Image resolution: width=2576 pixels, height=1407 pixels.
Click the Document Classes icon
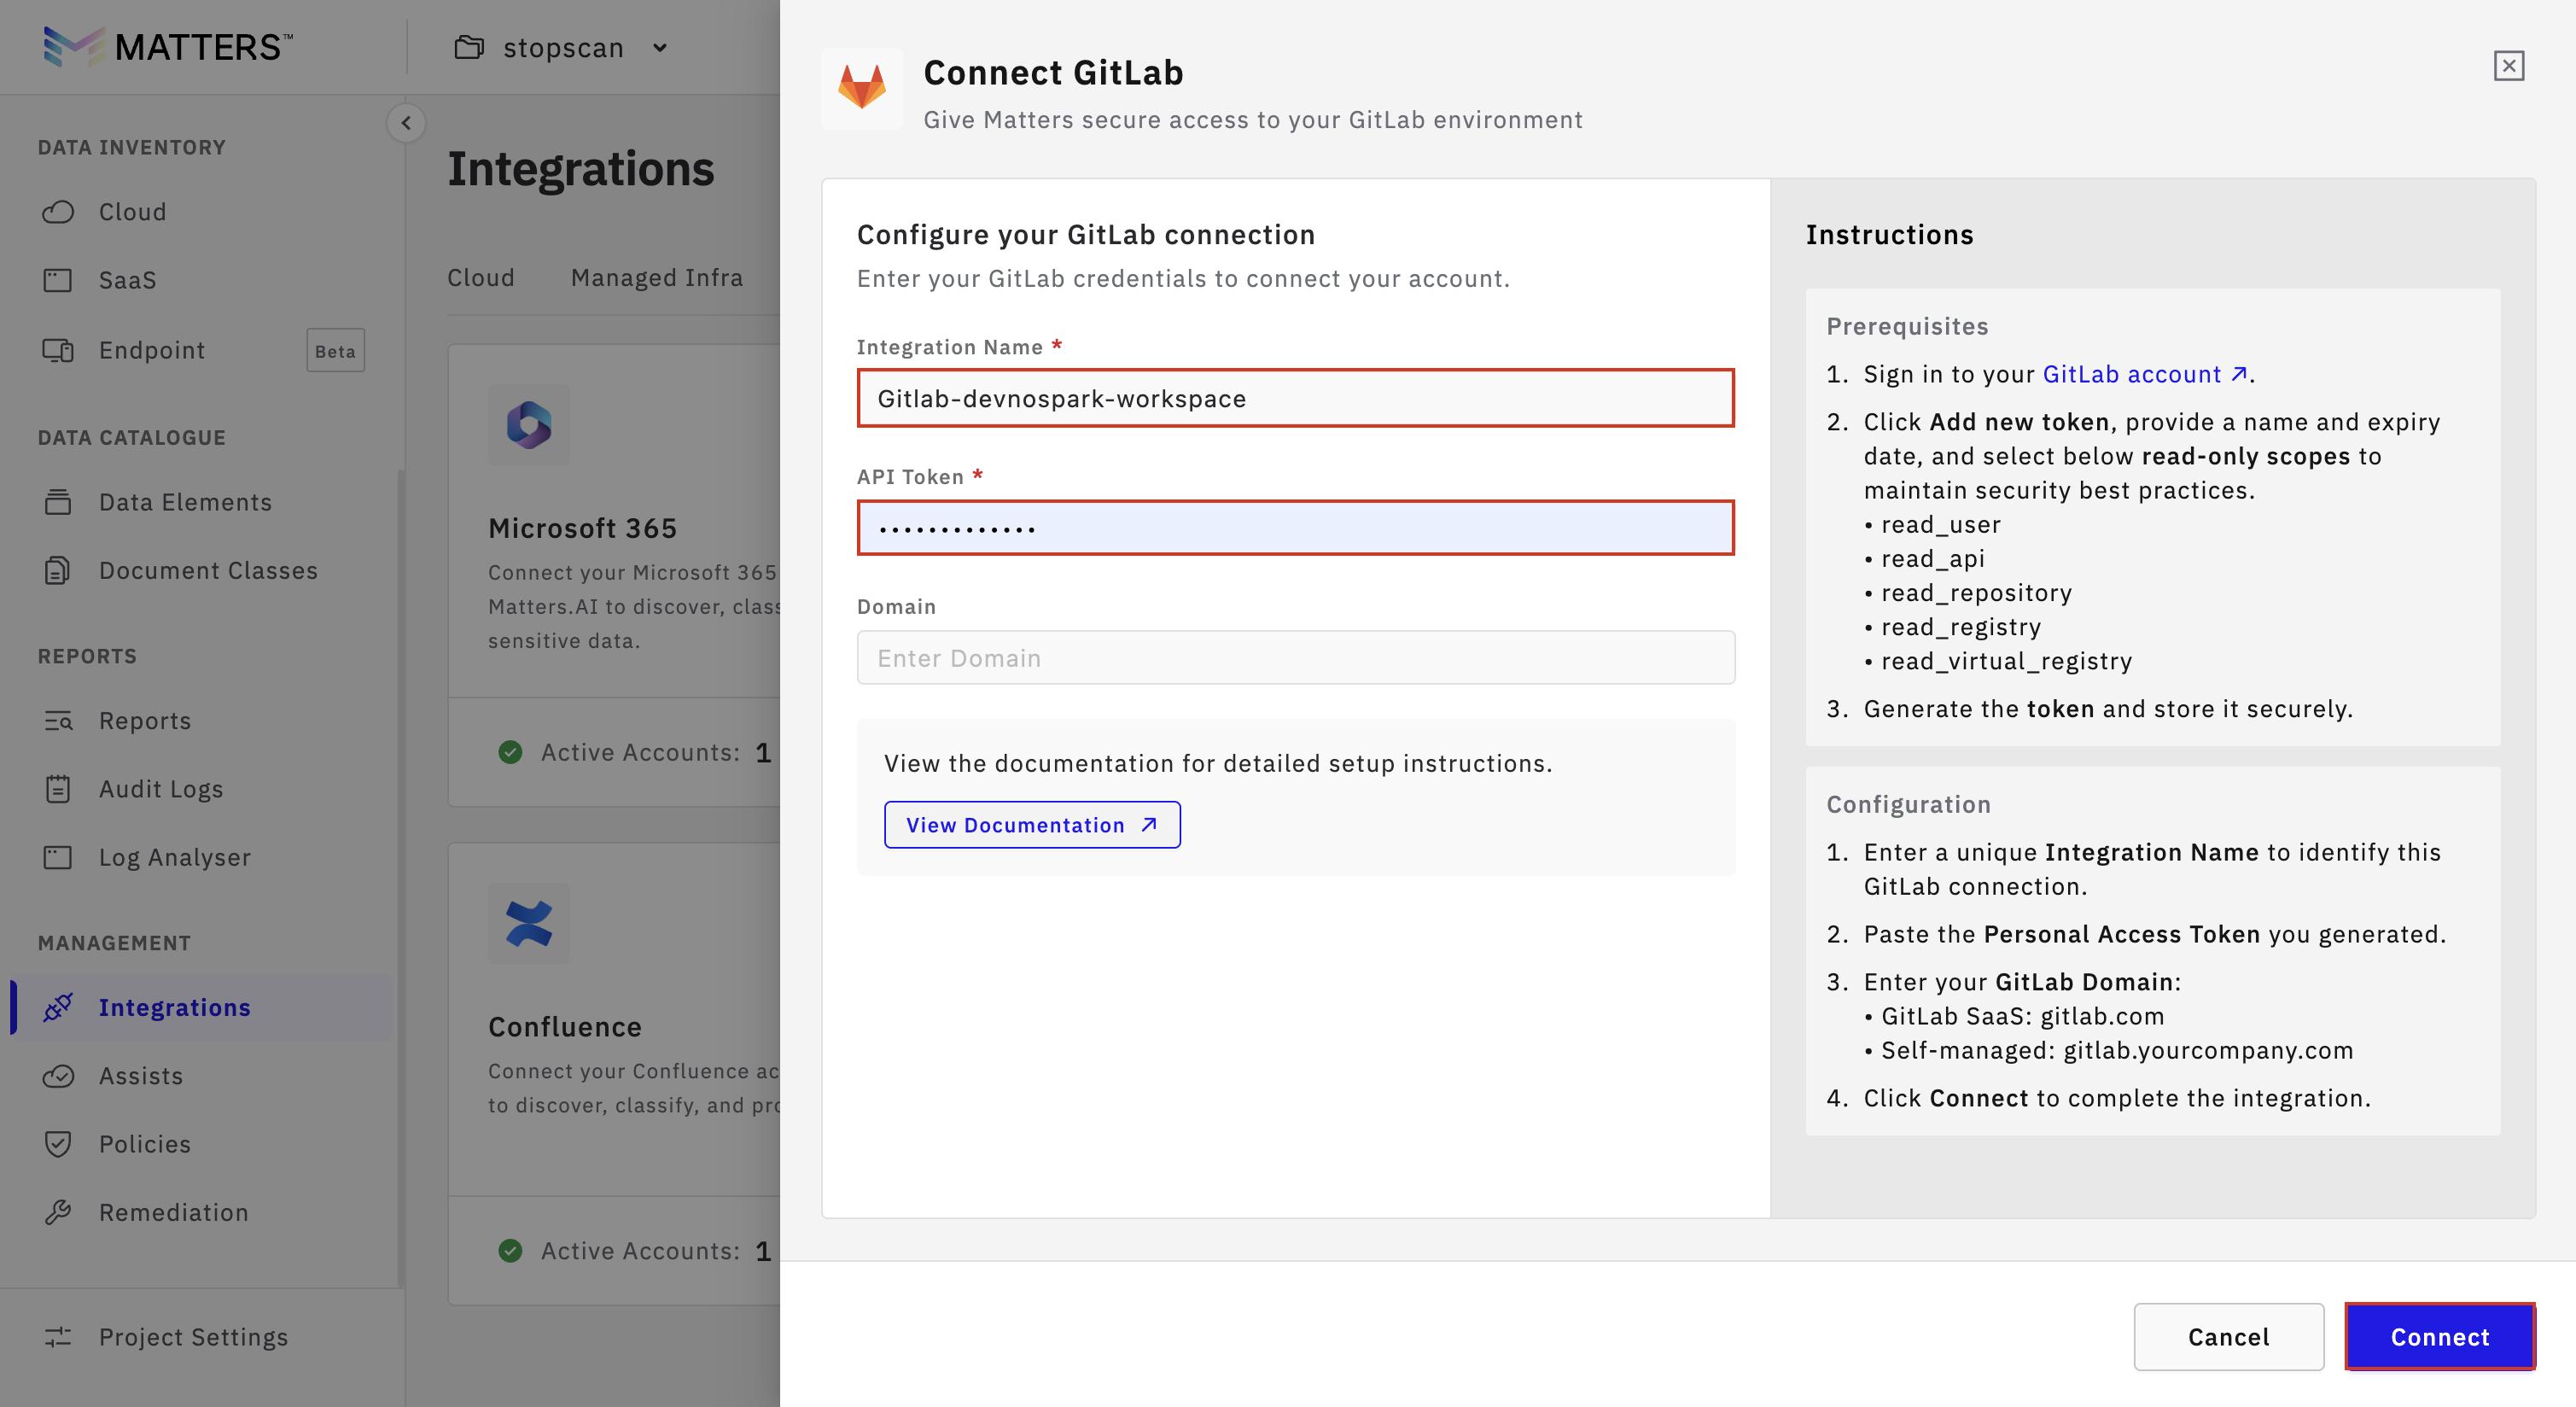(58, 570)
